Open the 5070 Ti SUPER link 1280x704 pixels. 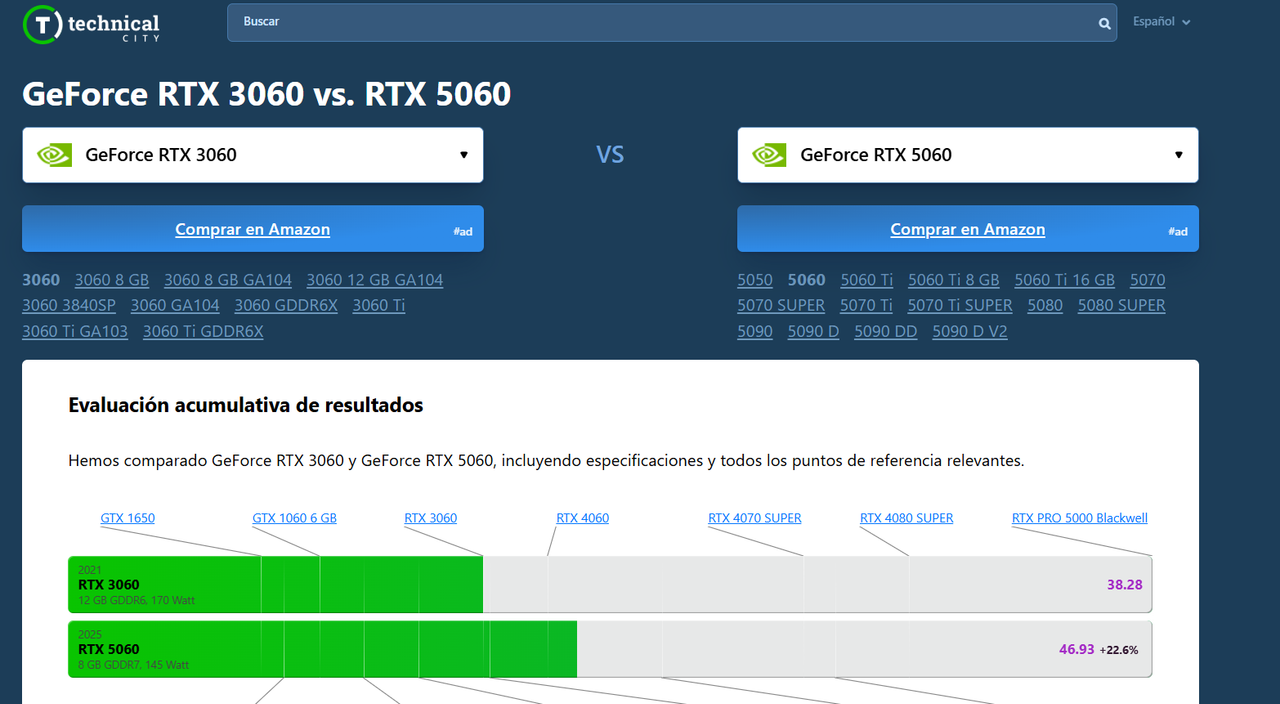[x=960, y=305]
